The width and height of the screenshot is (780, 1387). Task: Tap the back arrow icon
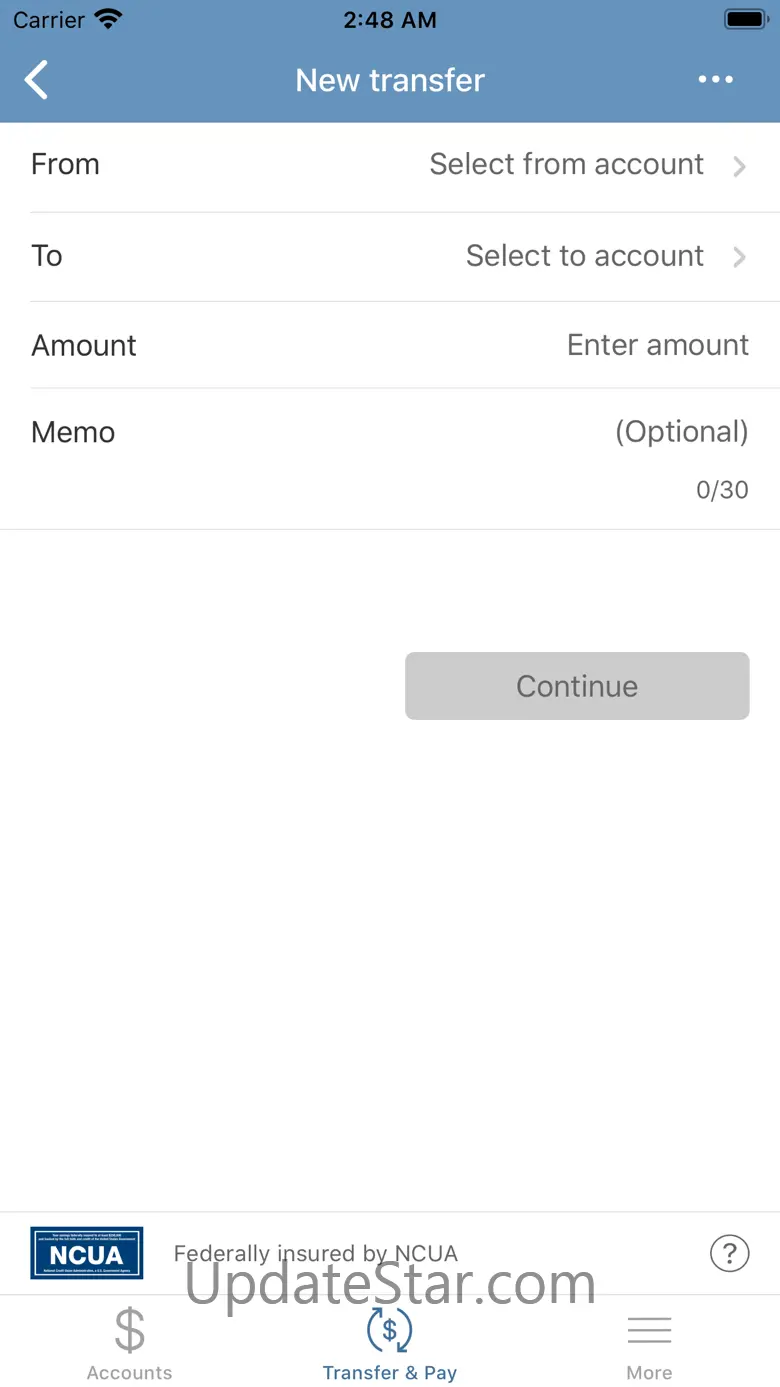[37, 80]
